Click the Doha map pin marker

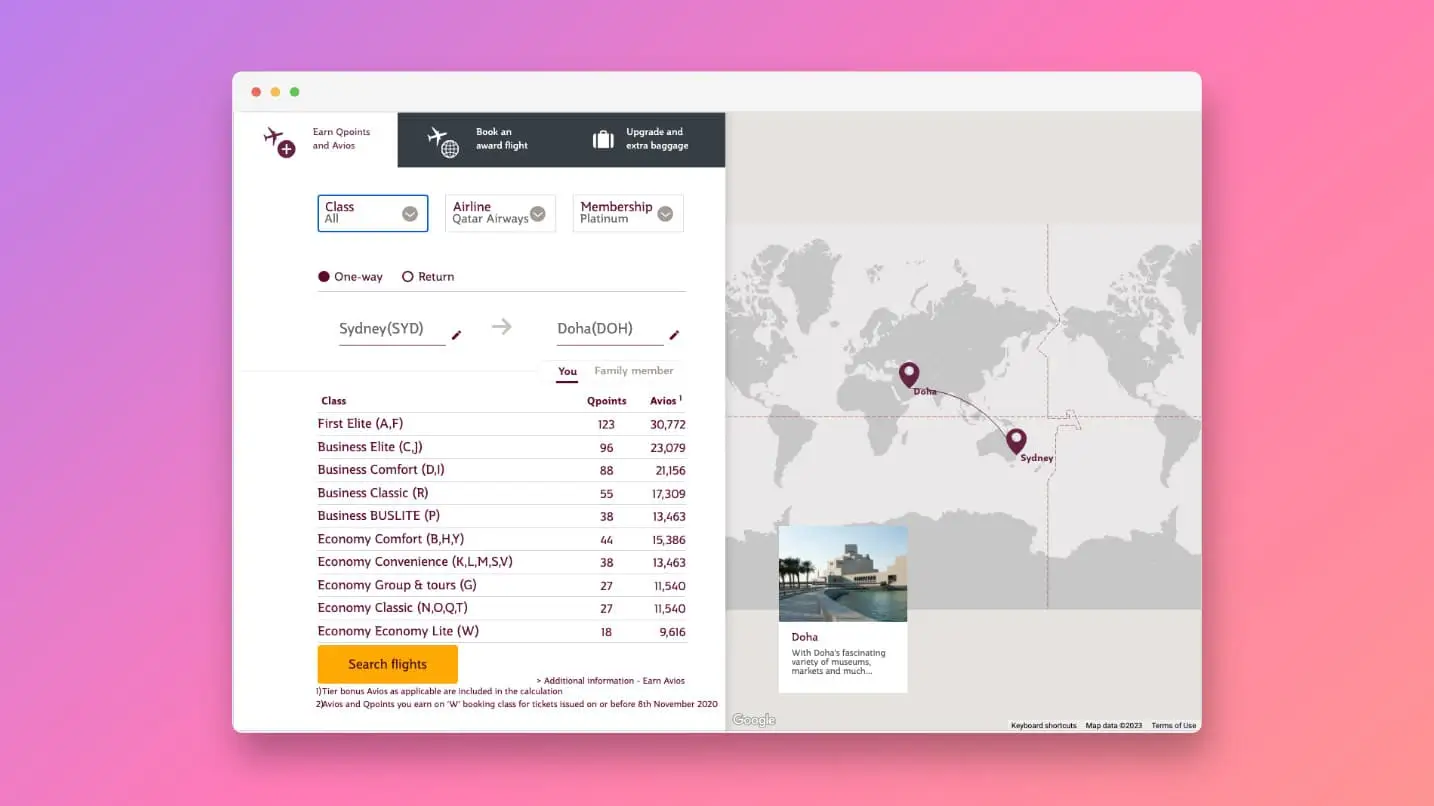(909, 375)
